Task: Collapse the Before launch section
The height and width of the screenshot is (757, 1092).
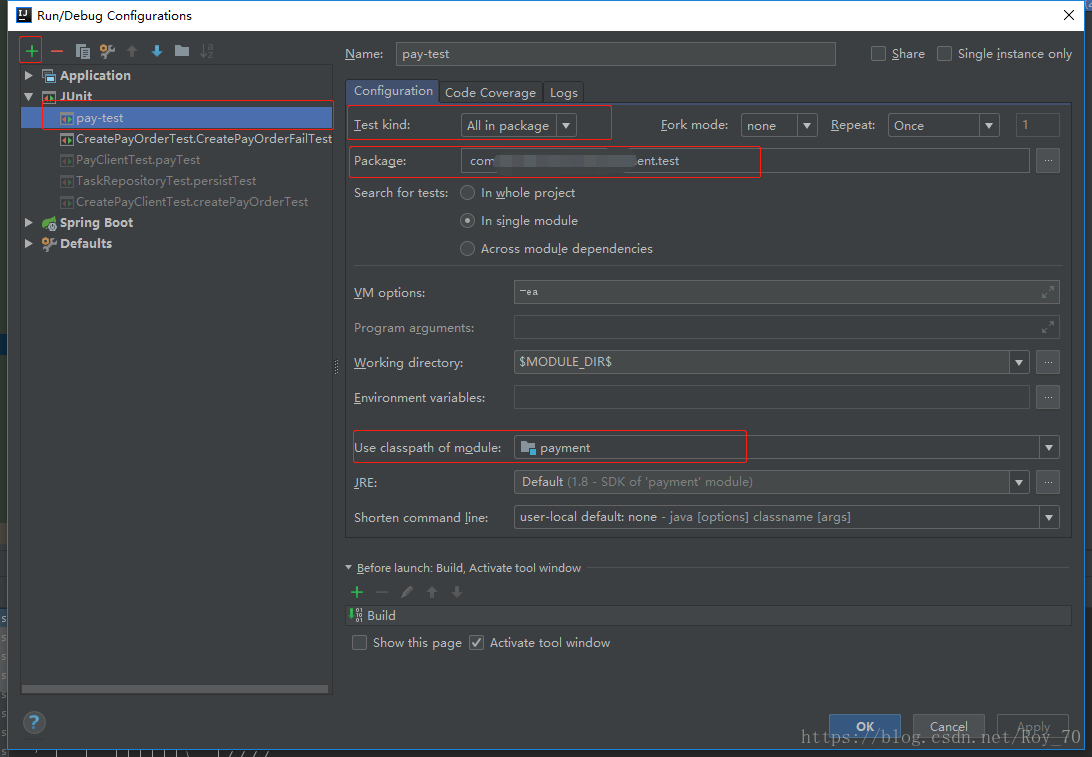Action: pyautogui.click(x=349, y=568)
